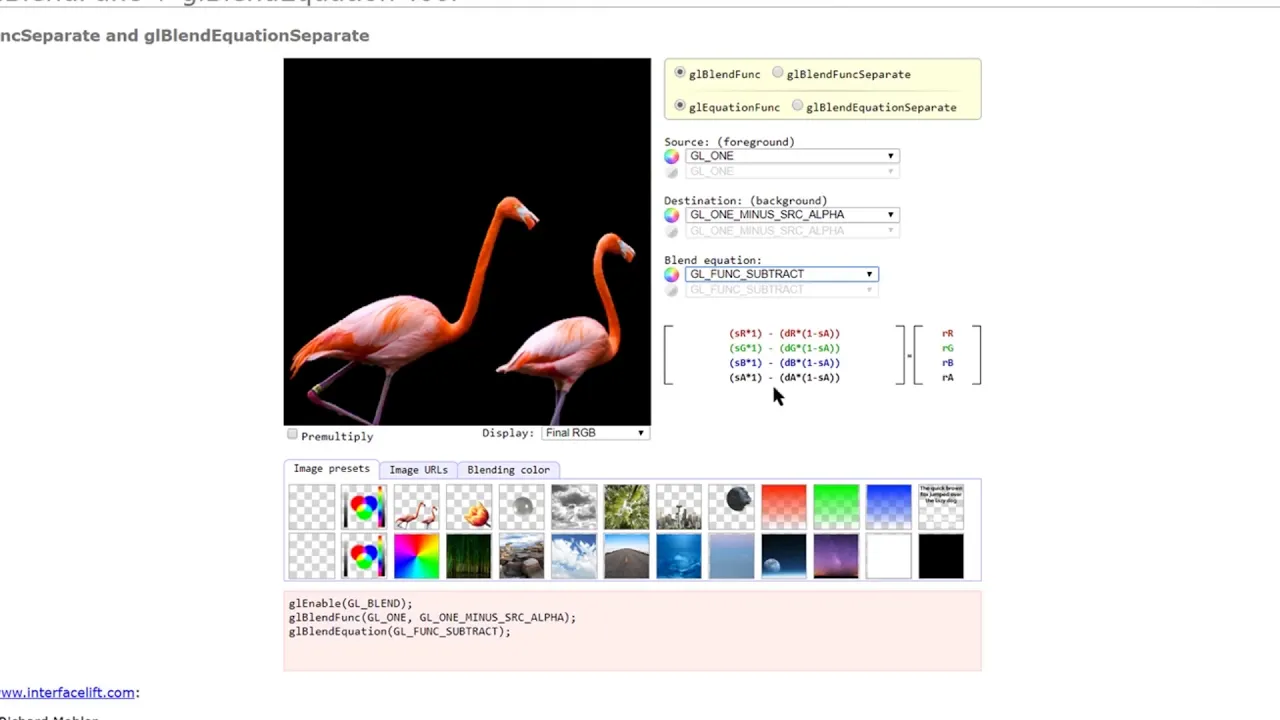Screen dimensions: 1280x720
Task: Open the Destination GL_ONE_MINUS_SRC_ALPHA dropdown
Action: tap(792, 215)
